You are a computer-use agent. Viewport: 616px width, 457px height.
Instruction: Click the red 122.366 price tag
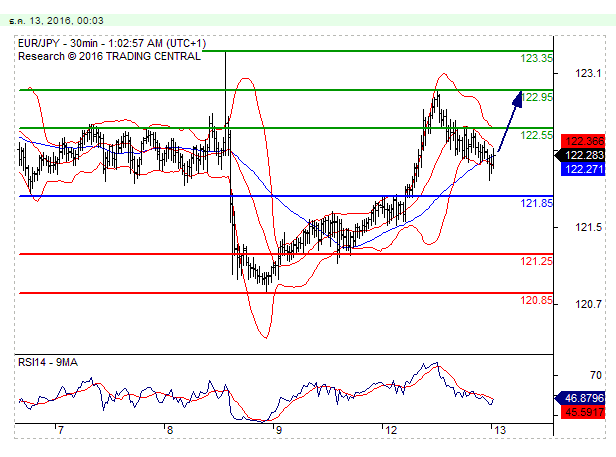click(583, 141)
